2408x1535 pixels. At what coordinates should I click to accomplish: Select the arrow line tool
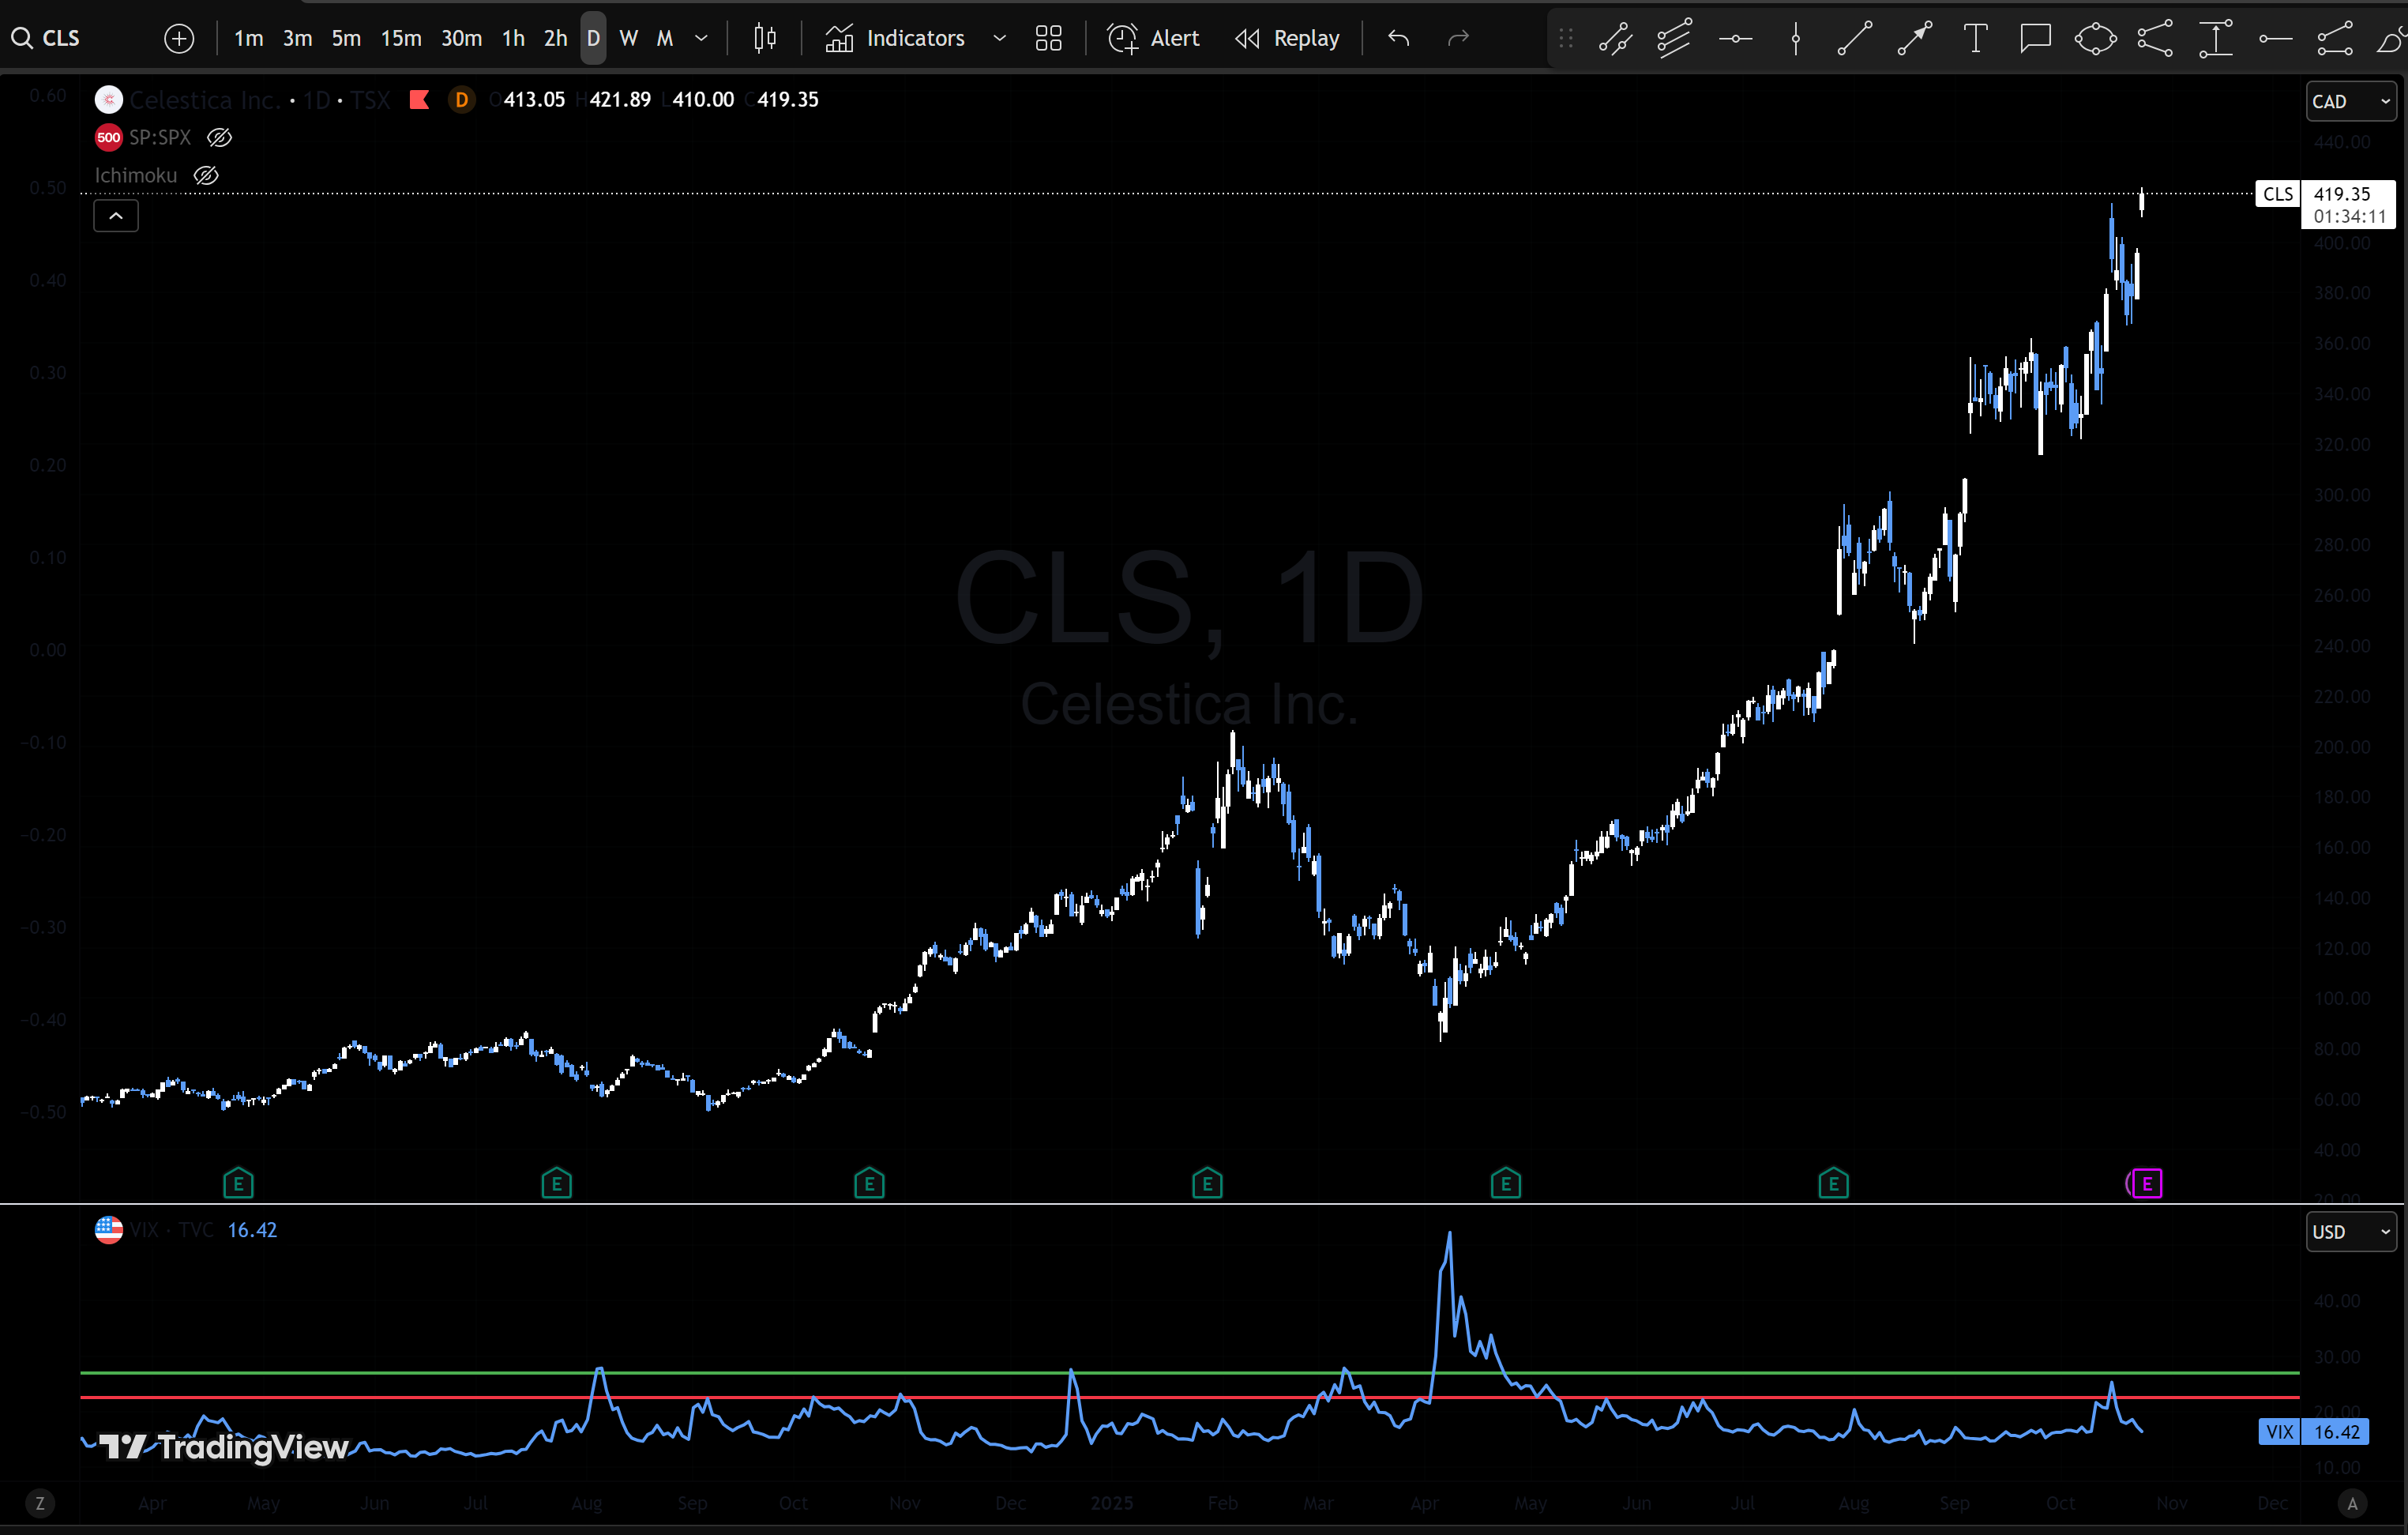[x=1914, y=39]
